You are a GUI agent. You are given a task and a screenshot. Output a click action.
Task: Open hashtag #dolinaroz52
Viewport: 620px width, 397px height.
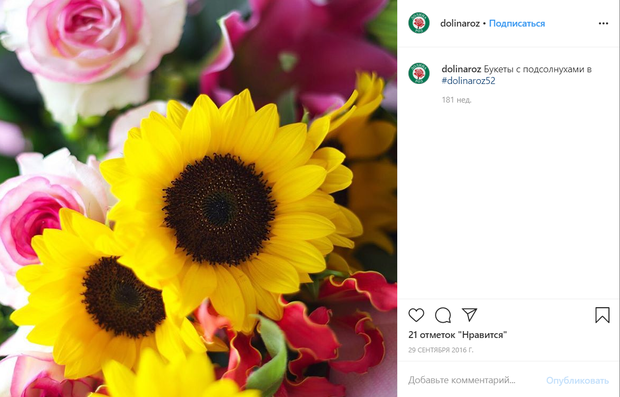[468, 81]
